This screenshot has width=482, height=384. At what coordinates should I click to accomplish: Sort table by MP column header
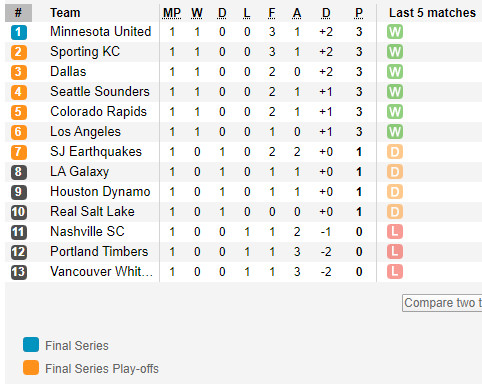click(172, 13)
